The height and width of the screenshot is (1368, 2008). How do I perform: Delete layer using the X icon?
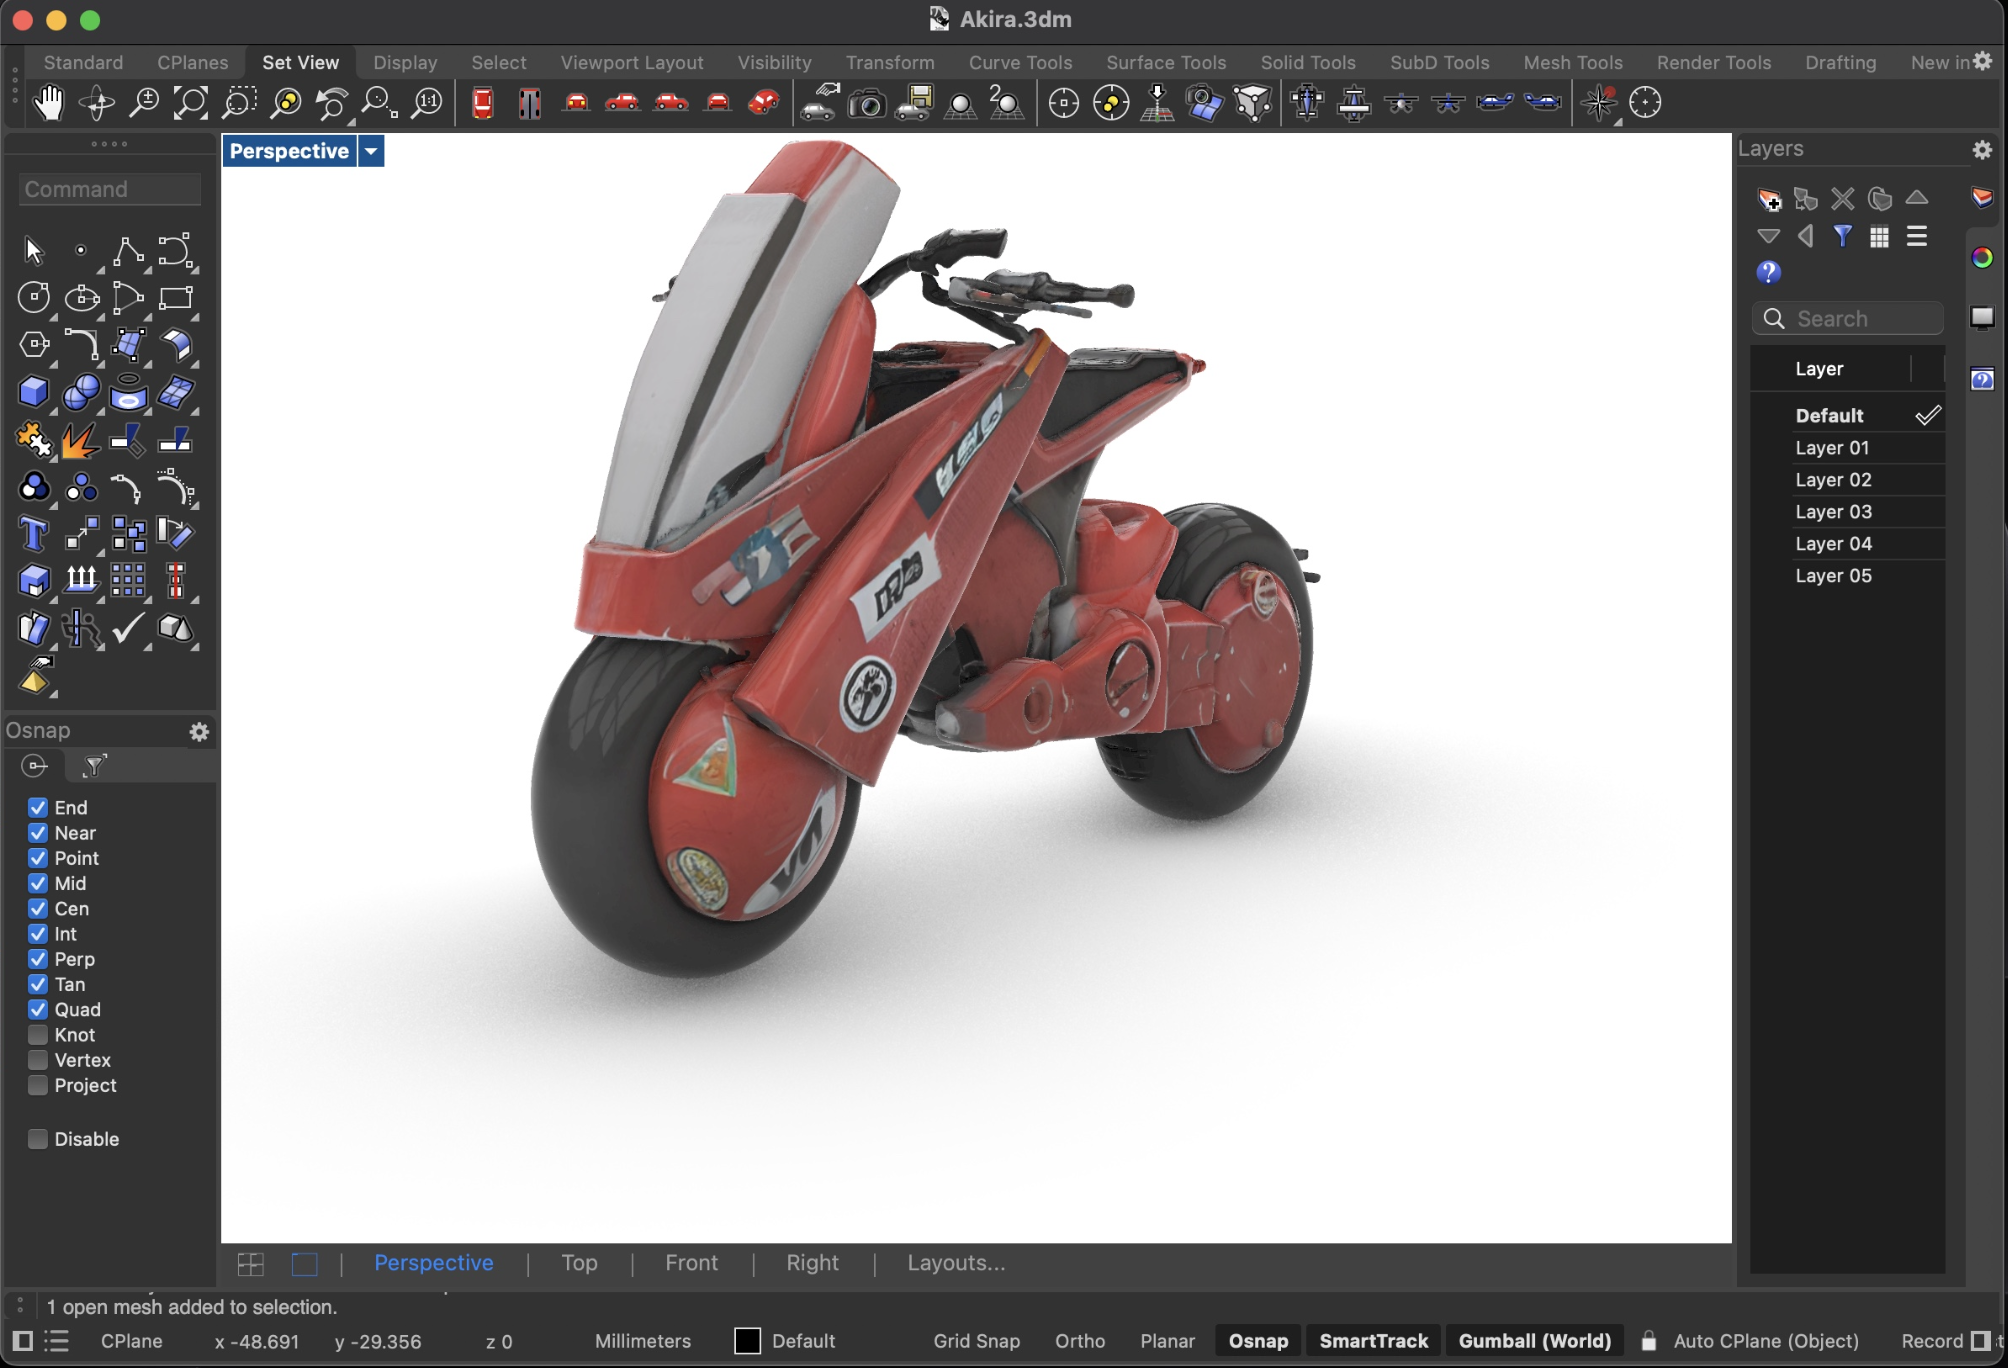point(1842,198)
